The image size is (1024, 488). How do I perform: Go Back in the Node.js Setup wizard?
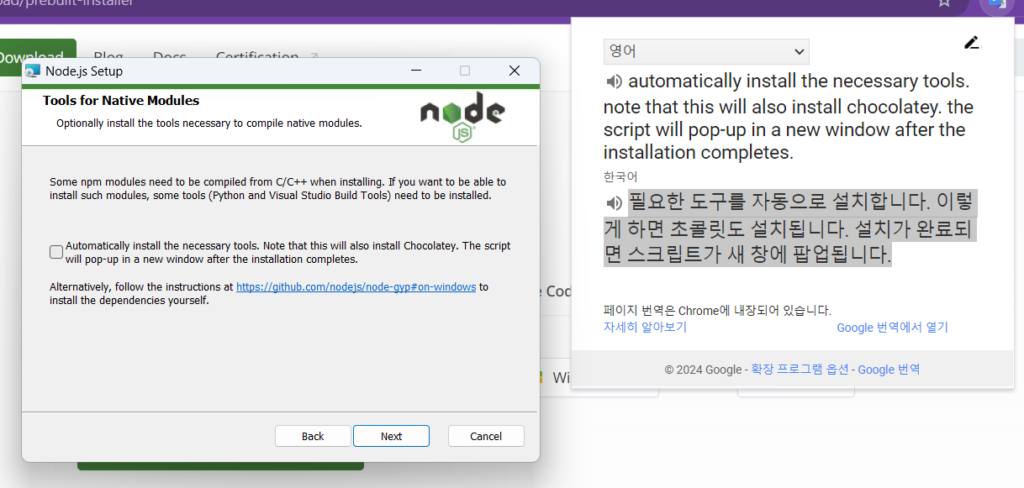point(313,436)
